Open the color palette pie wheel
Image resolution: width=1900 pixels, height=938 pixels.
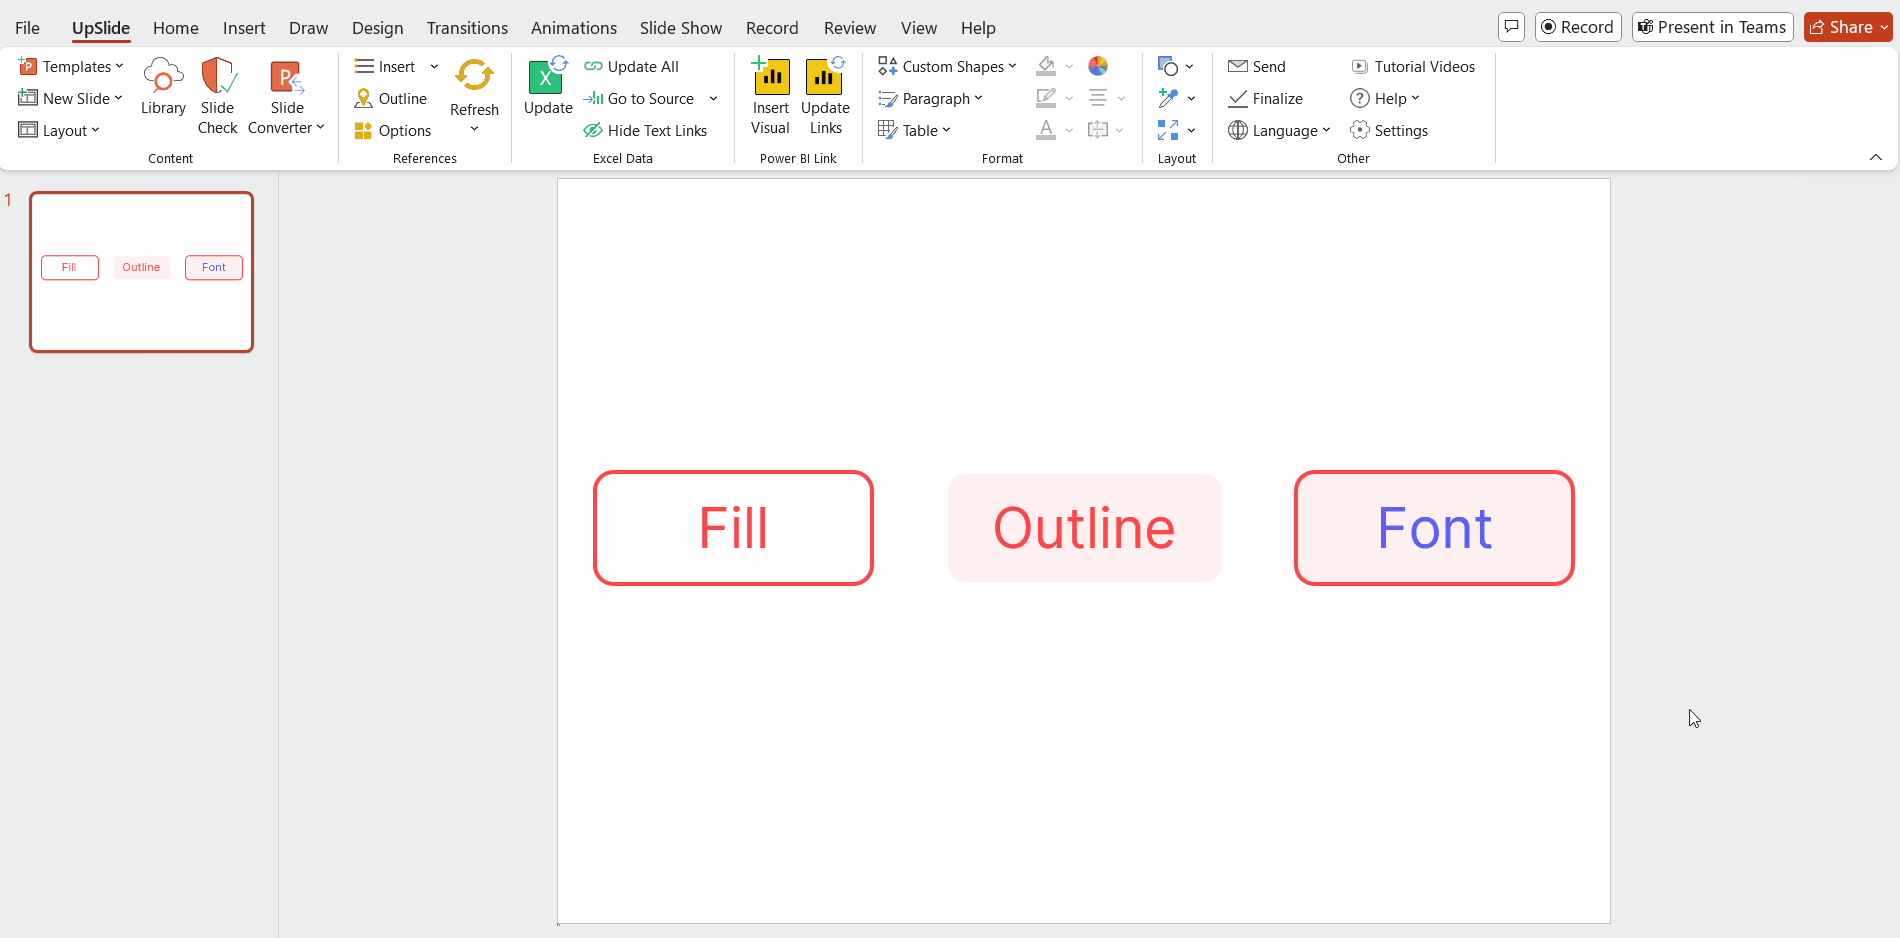[1098, 66]
